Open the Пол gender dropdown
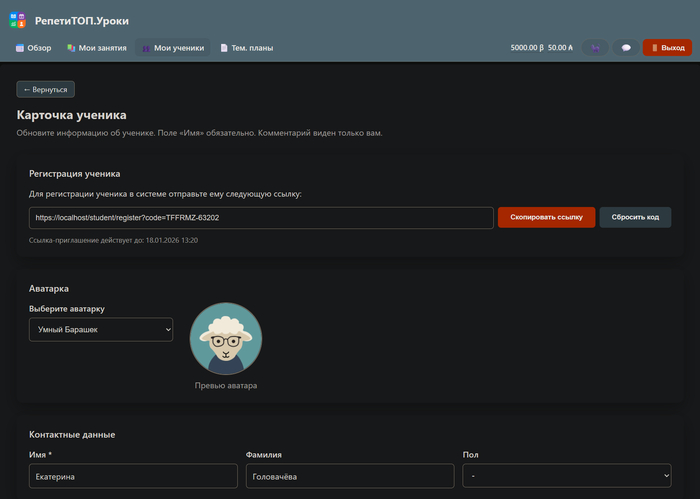 [x=566, y=477]
